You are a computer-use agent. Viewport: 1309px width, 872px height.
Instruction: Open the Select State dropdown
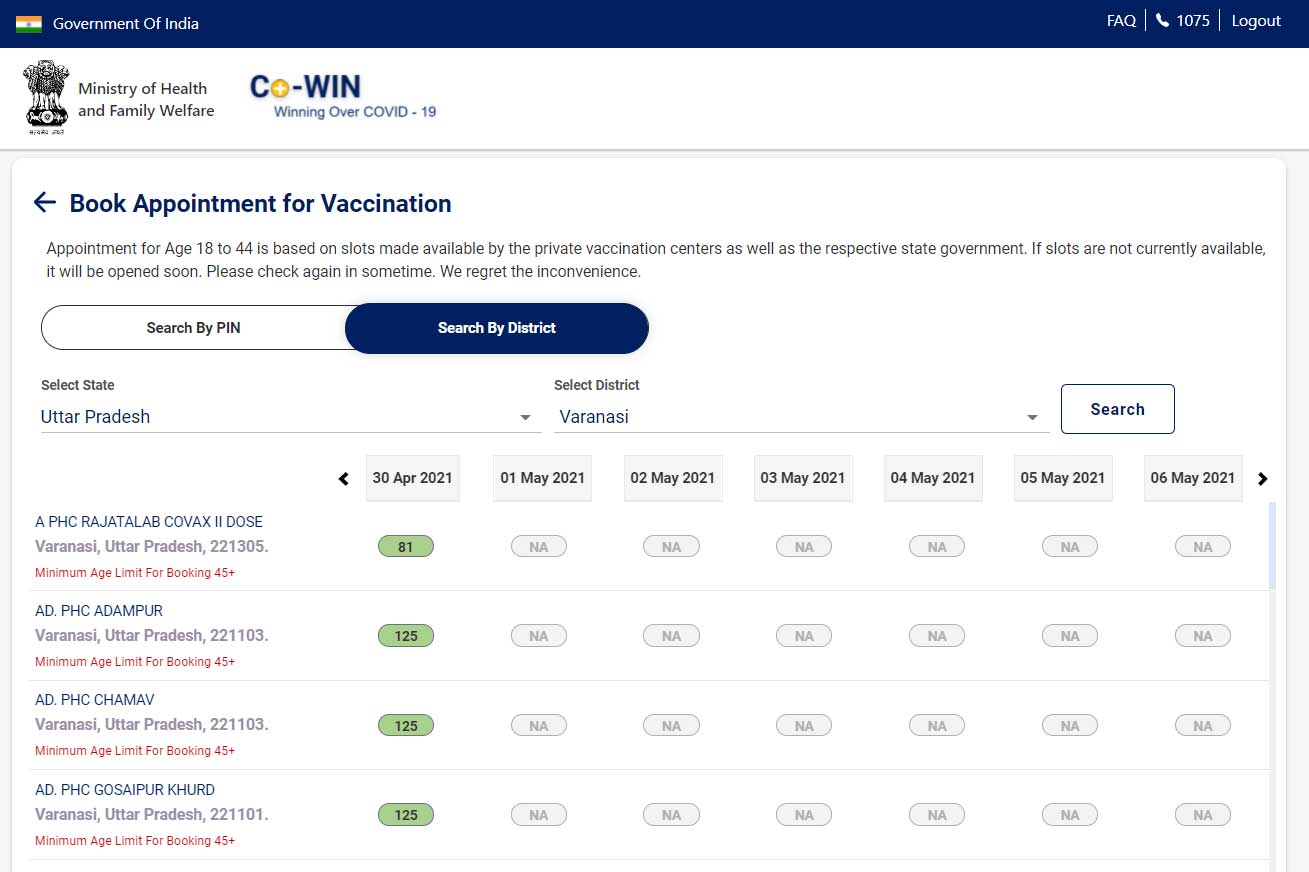coord(290,417)
